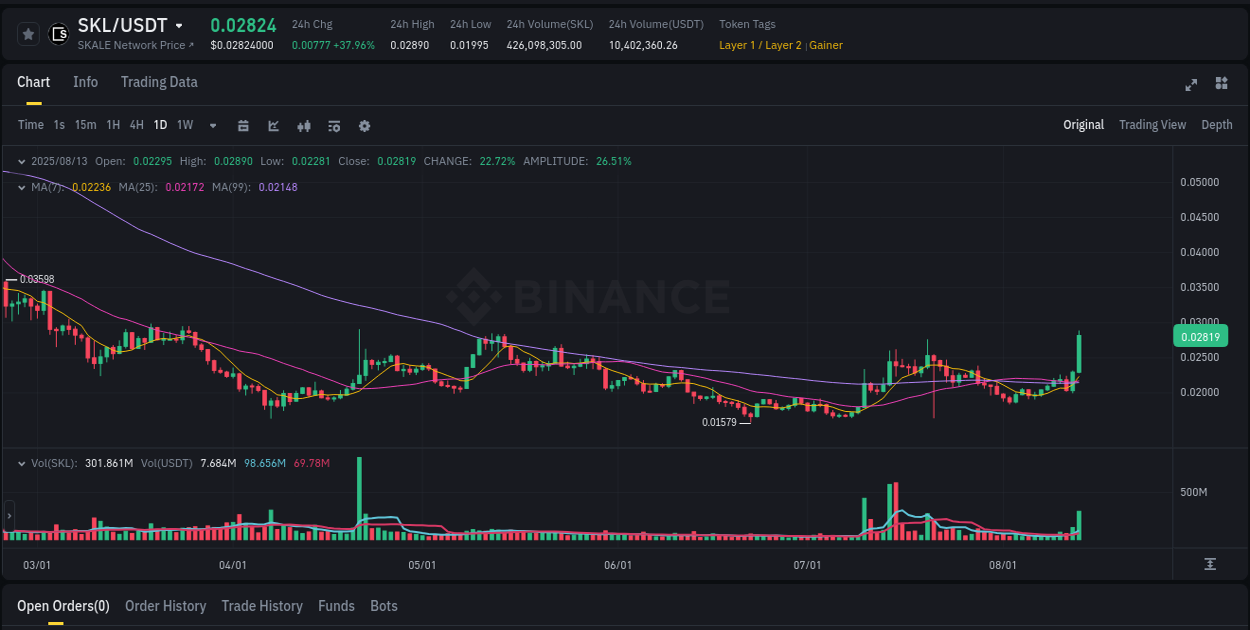Image resolution: width=1250 pixels, height=630 pixels.
Task: Select the date range calendar icon
Action: tap(243, 126)
